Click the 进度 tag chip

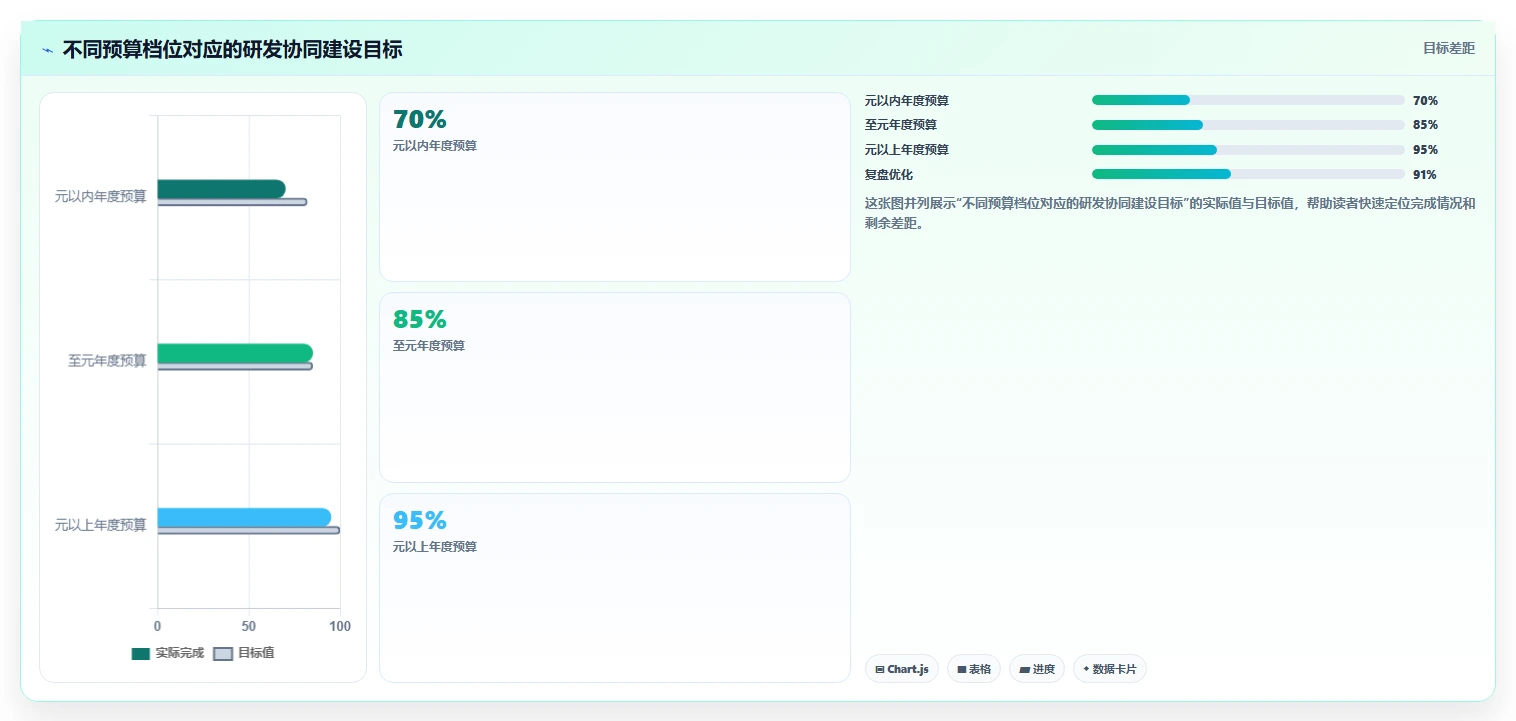point(1037,669)
